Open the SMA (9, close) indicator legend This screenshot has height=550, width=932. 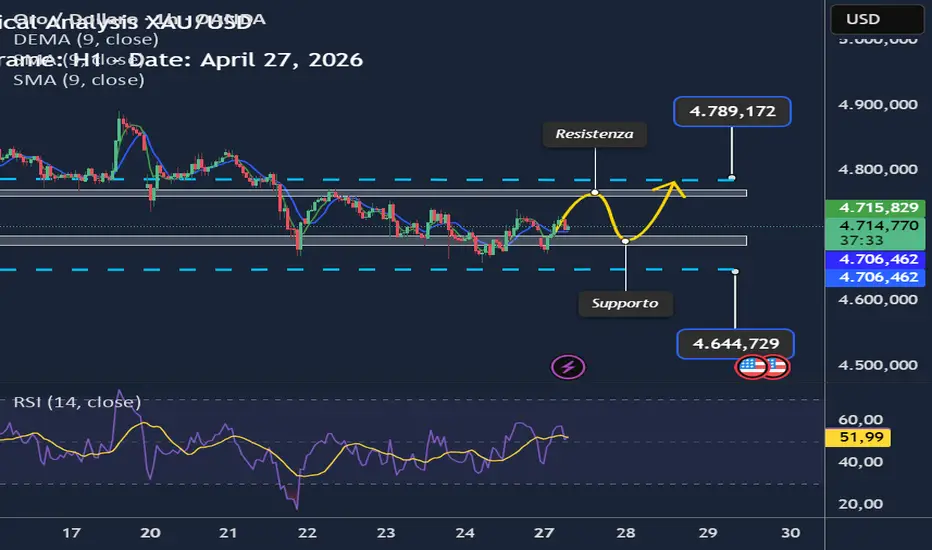click(79, 80)
